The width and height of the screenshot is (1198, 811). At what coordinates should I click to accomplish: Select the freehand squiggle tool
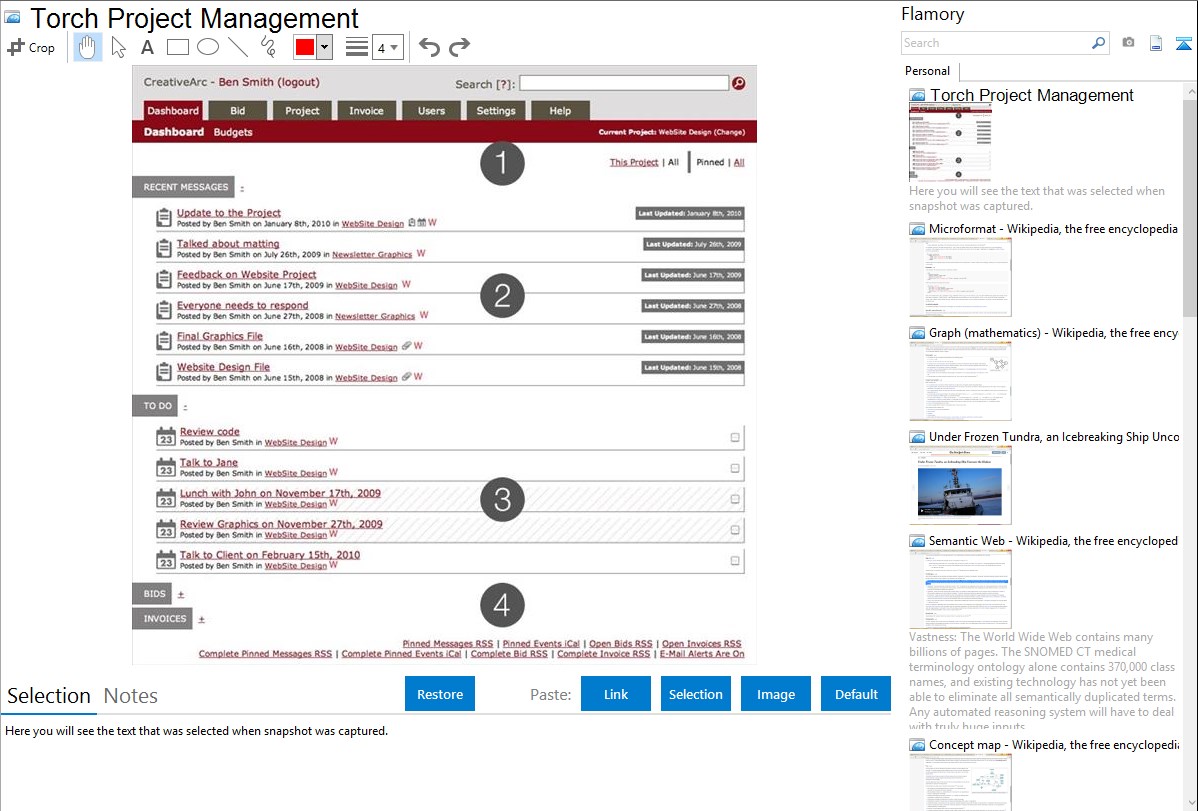pos(268,47)
